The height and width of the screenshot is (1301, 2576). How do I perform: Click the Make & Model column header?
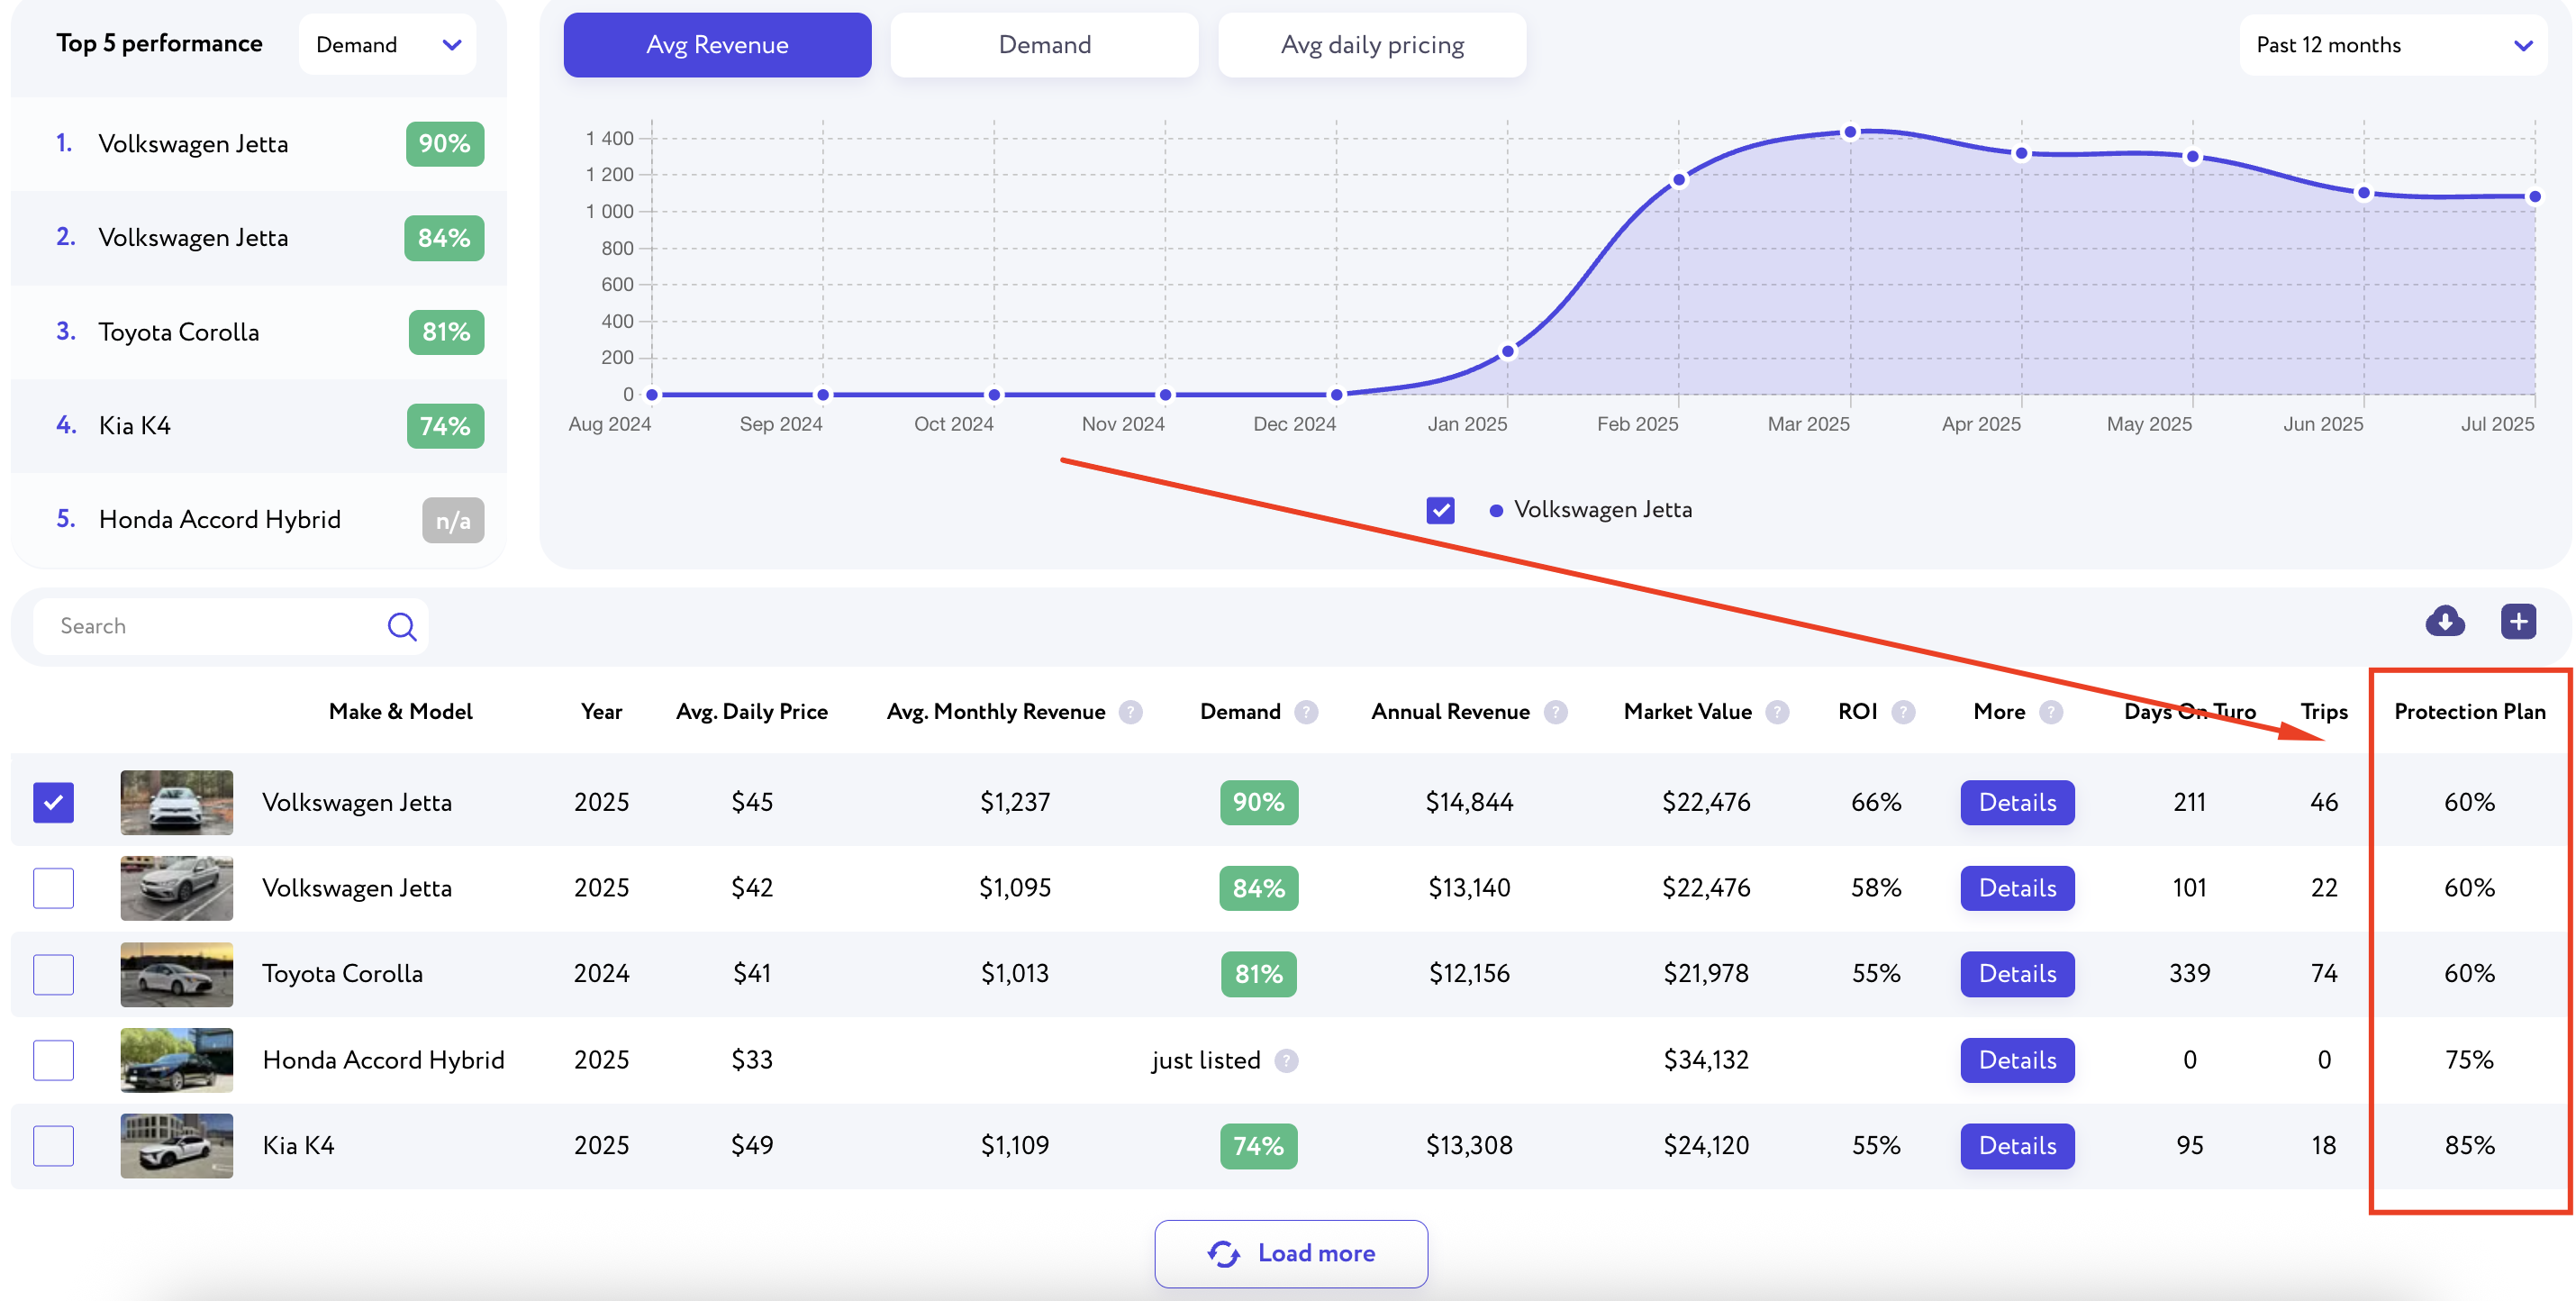(x=400, y=712)
